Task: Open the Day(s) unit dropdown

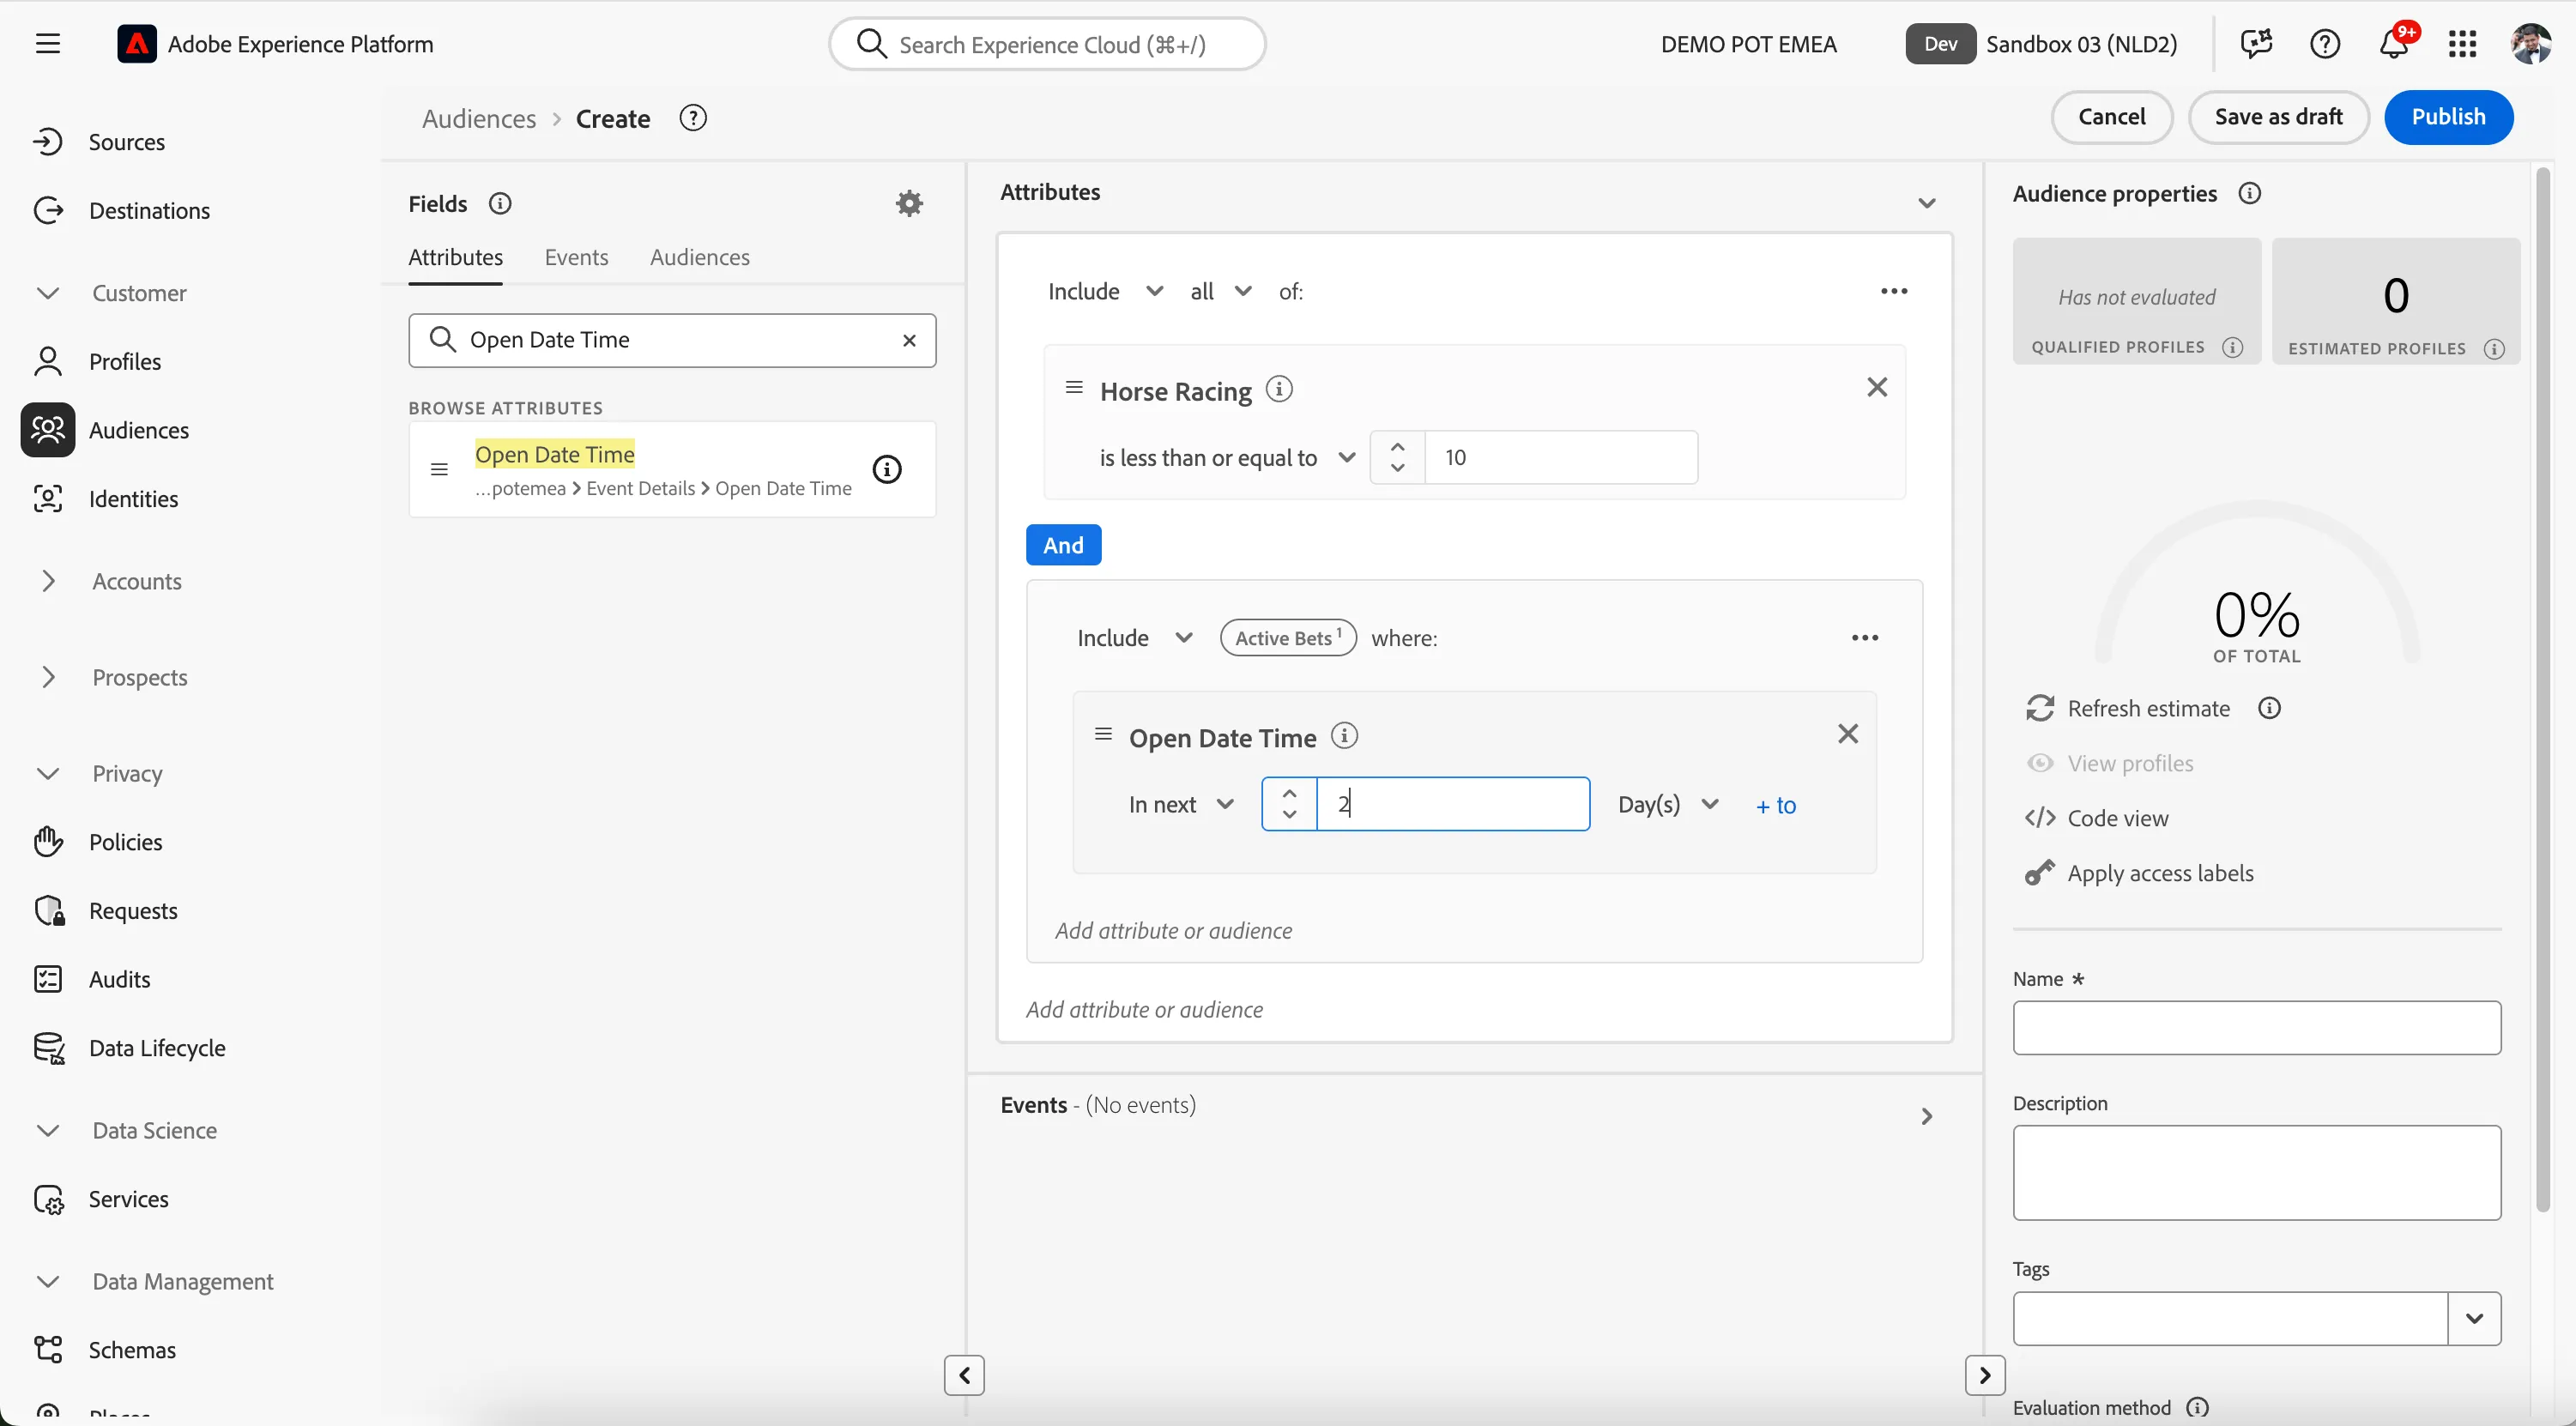Action: click(x=1668, y=805)
